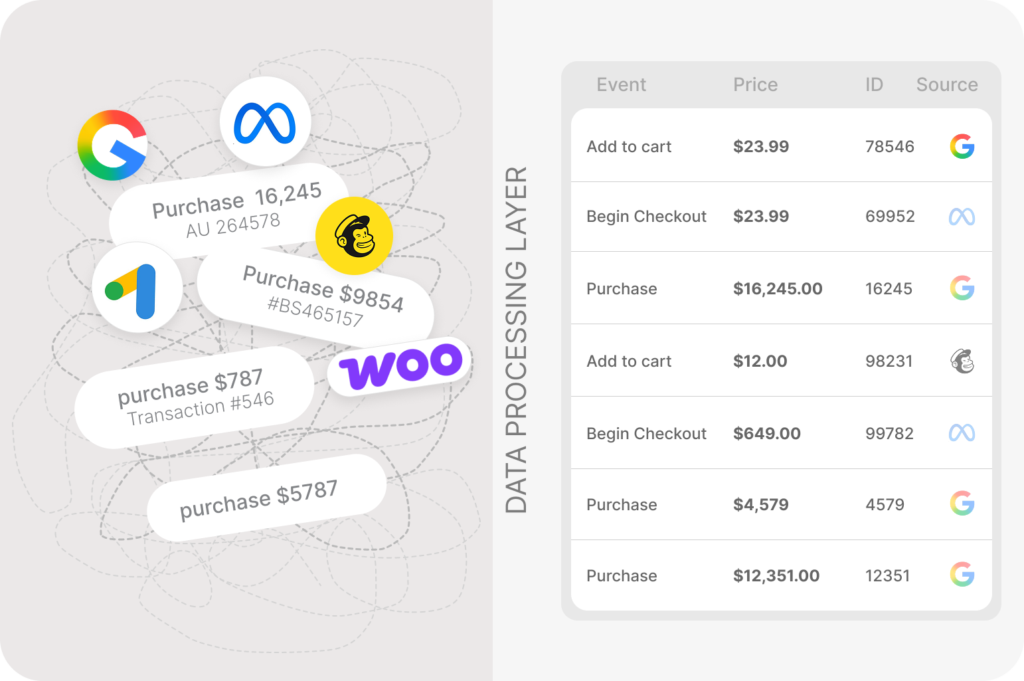
Task: Click the yellow Mailchimp icon
Action: pos(354,237)
